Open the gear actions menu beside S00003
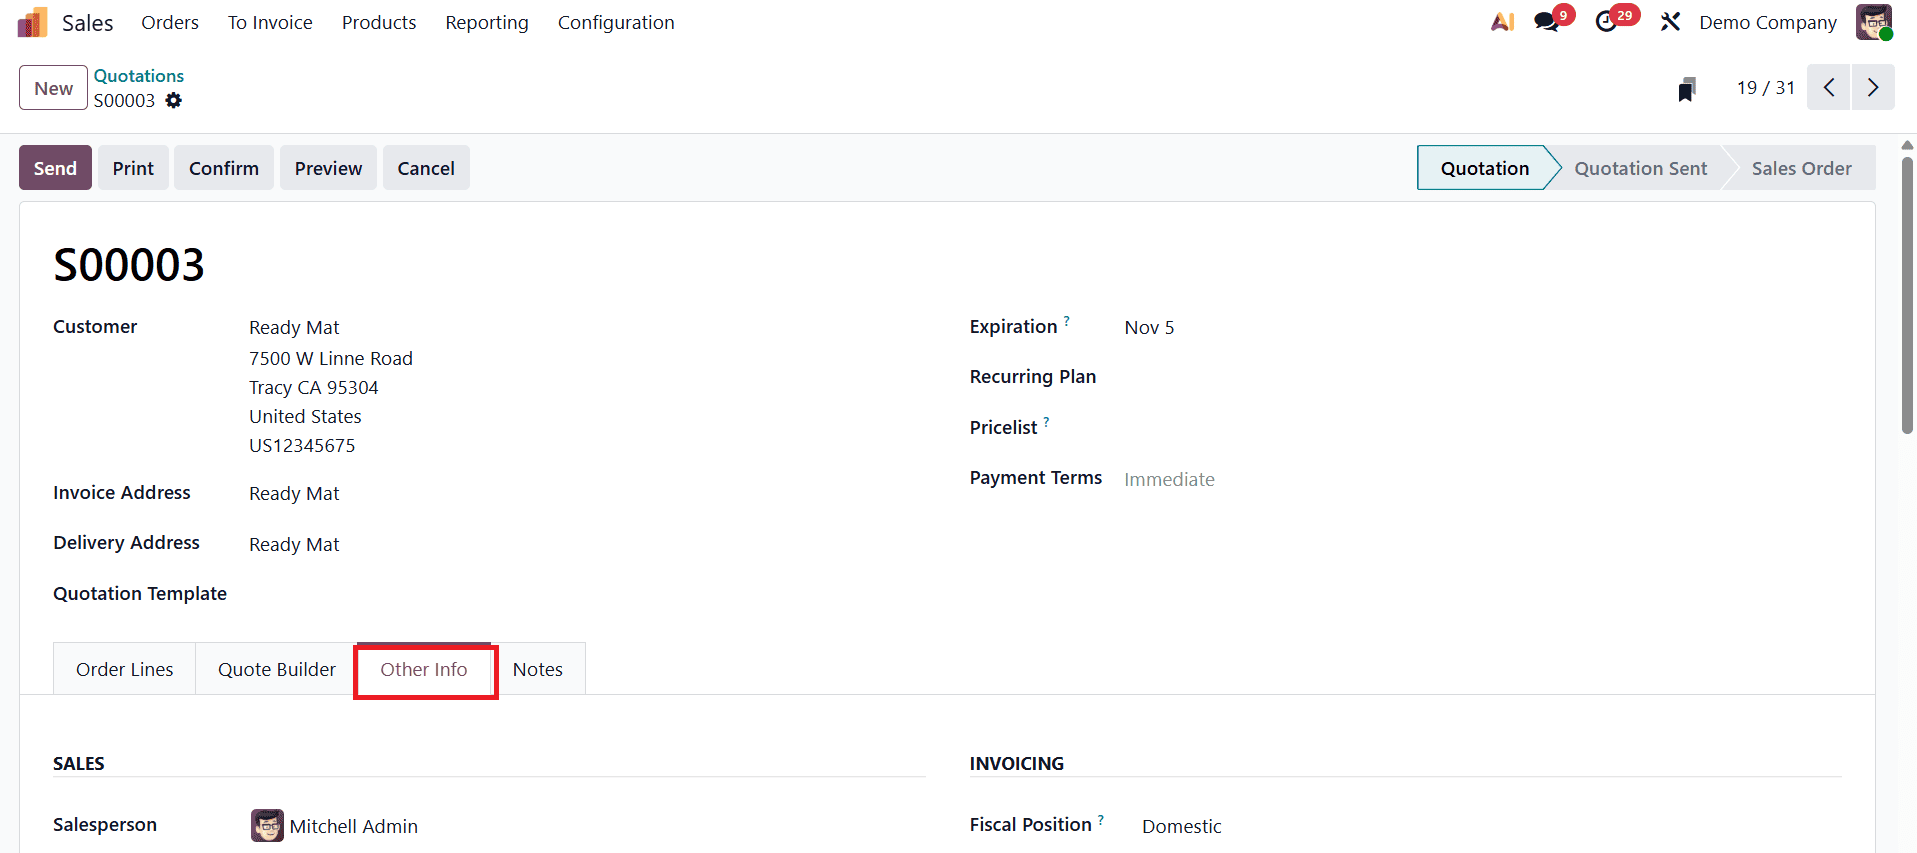This screenshot has width=1917, height=853. (x=174, y=101)
